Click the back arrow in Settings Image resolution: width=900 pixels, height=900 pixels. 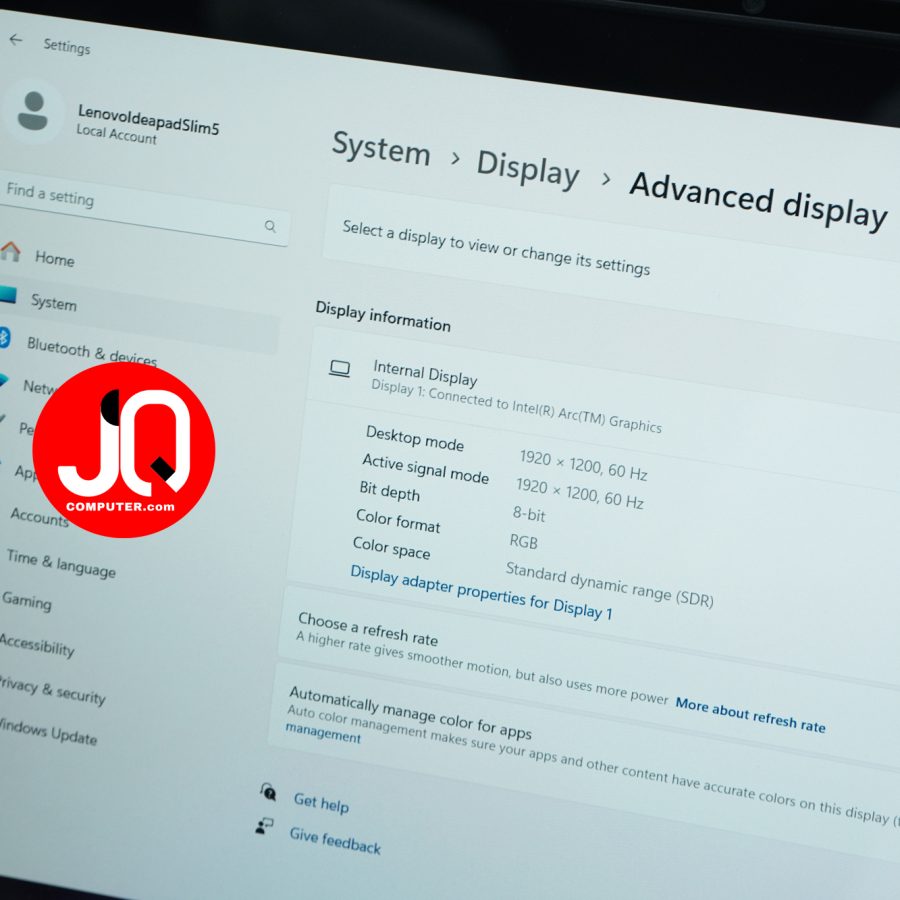point(15,40)
